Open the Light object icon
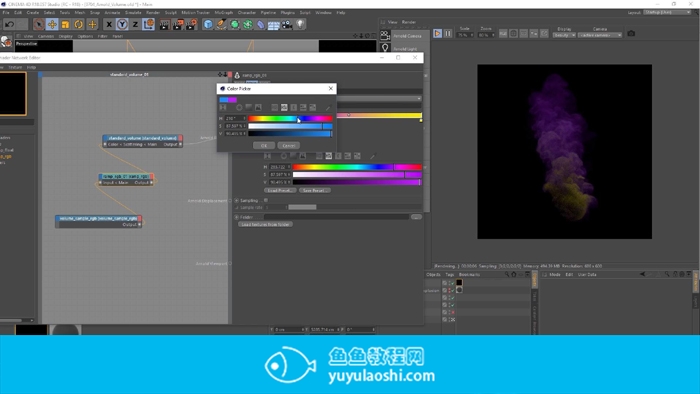The width and height of the screenshot is (700, 394). [x=300, y=25]
